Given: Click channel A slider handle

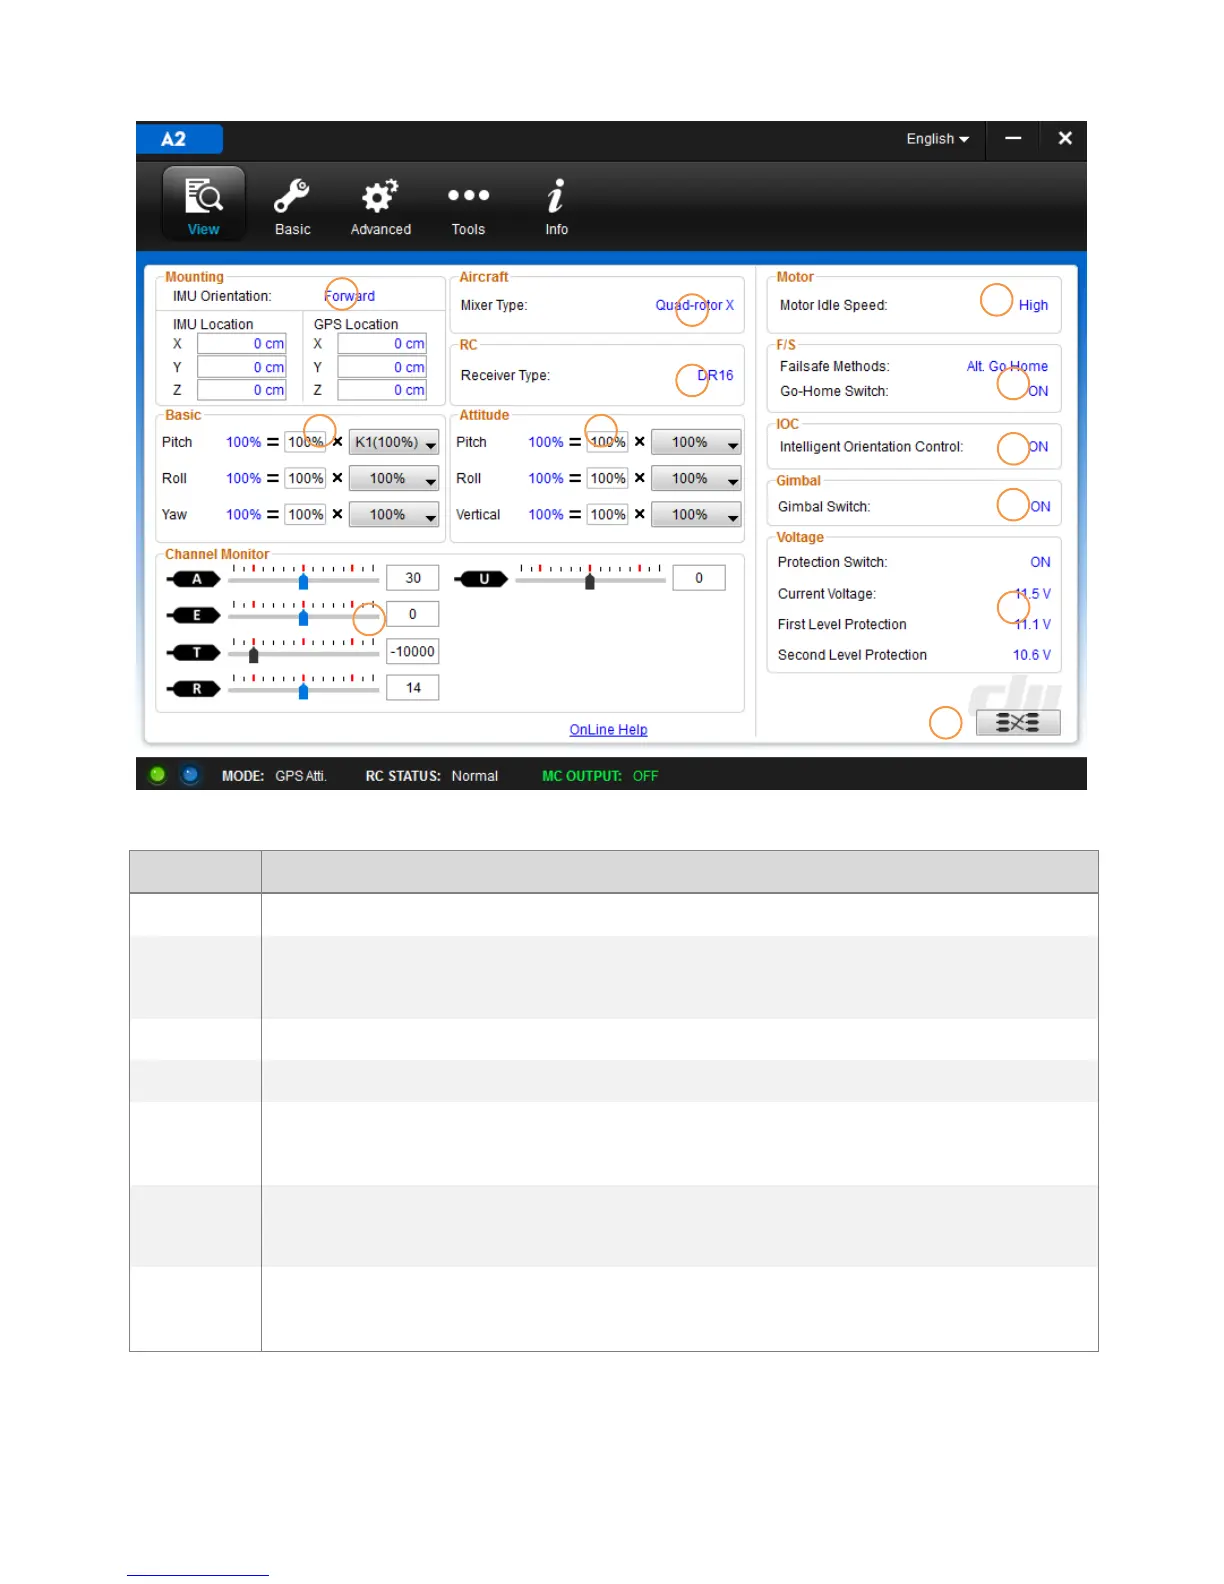Looking at the screenshot, I should (303, 581).
